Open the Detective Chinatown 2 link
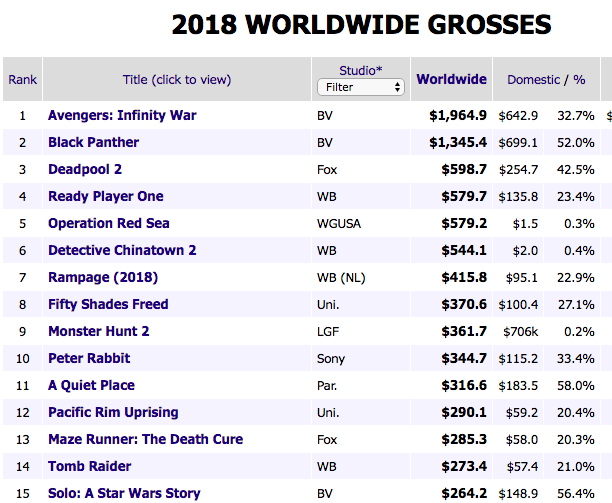The height and width of the screenshot is (503, 612). [122, 250]
